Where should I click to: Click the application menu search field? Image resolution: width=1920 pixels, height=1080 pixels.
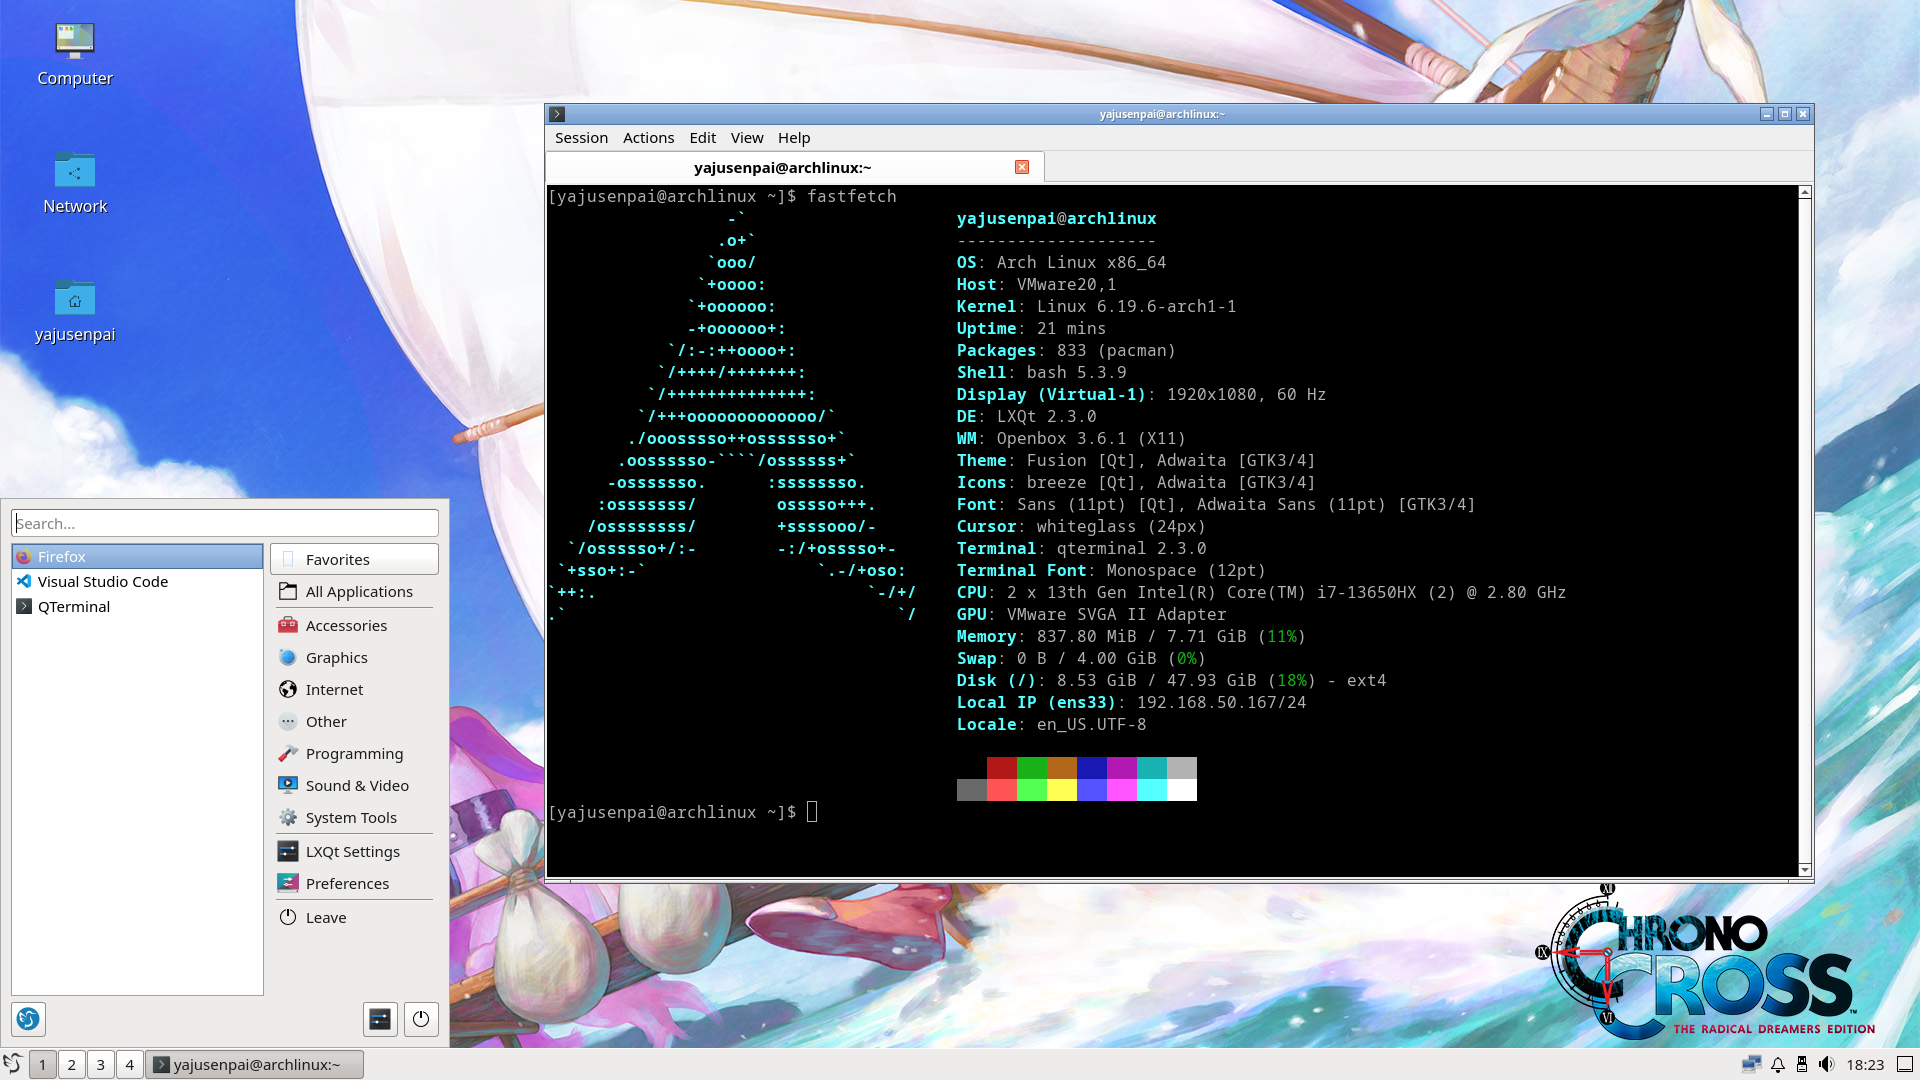pyautogui.click(x=225, y=523)
